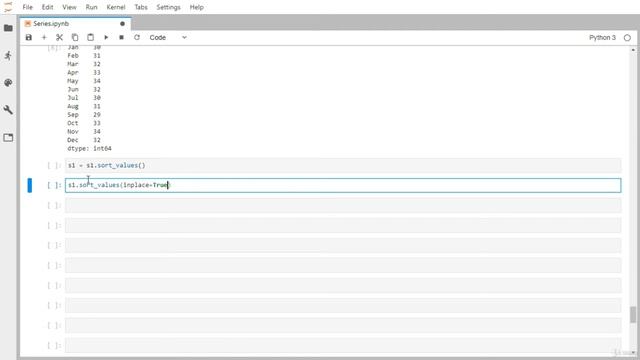Screen dimensions: 640x360
Task: Restart the kernel with refresh icon
Action: click(137, 38)
